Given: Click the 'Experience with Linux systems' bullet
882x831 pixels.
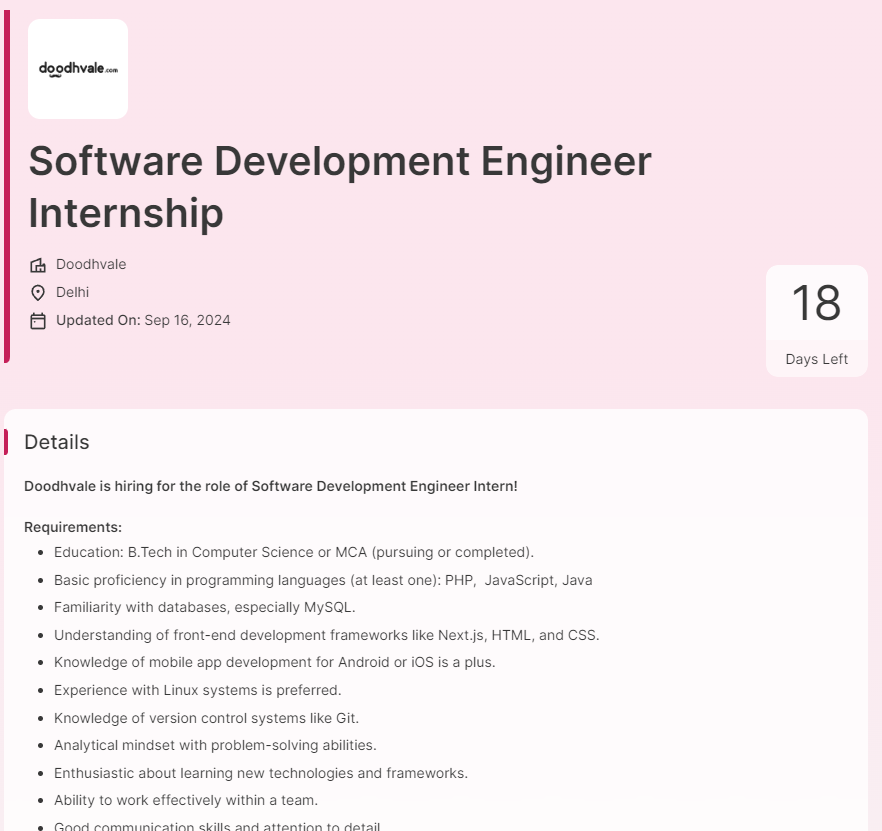Looking at the screenshot, I should 197,690.
